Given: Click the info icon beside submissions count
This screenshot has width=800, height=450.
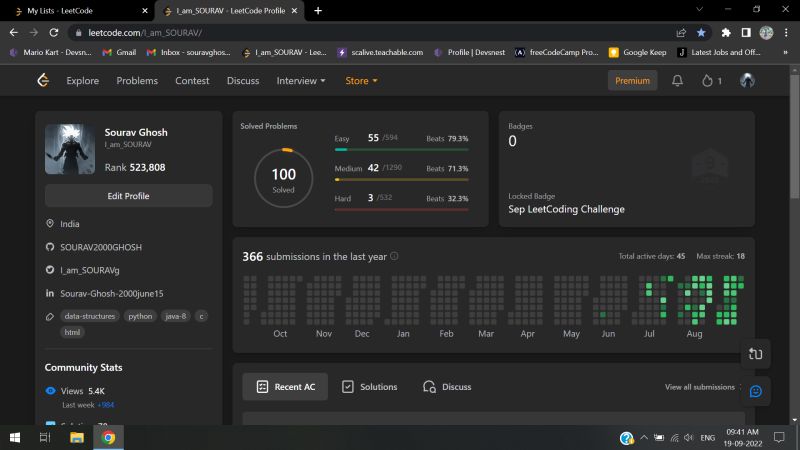Looking at the screenshot, I should point(394,256).
